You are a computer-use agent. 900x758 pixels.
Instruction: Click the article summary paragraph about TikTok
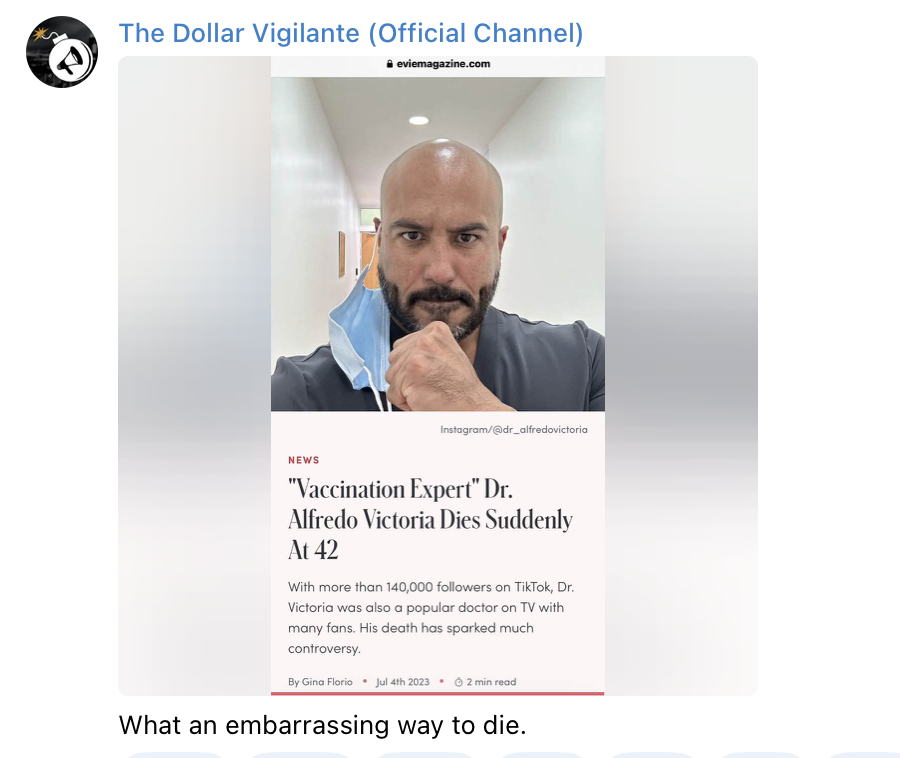point(431,617)
